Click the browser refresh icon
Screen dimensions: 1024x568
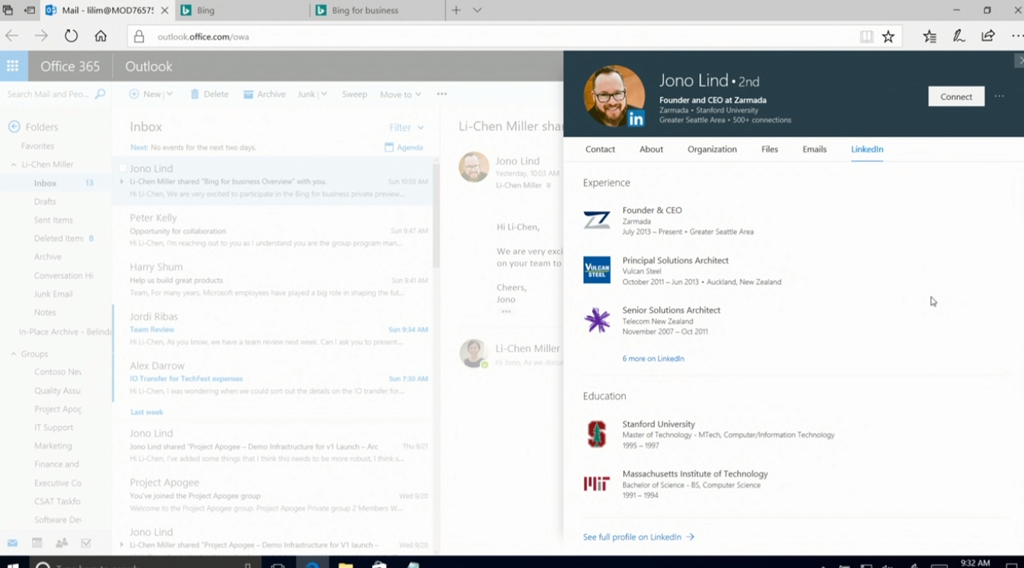pyautogui.click(x=71, y=36)
